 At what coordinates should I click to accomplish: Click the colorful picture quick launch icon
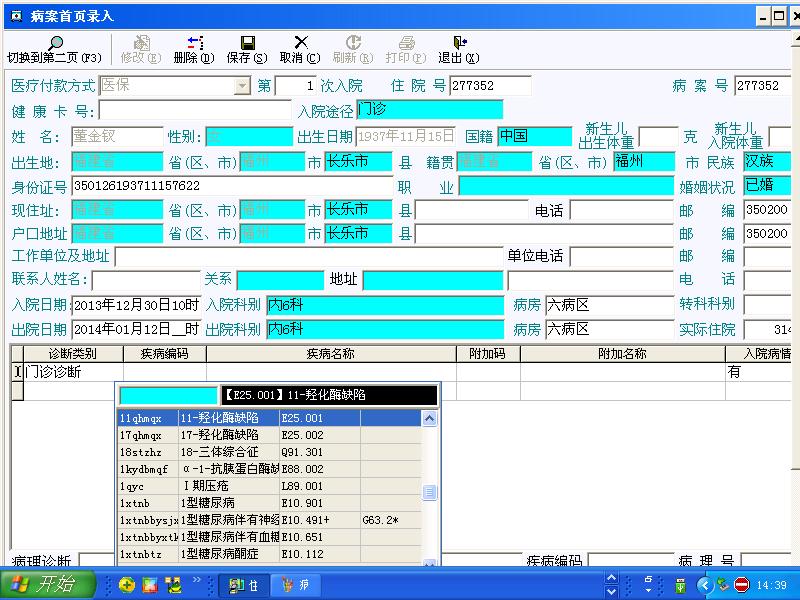click(150, 585)
